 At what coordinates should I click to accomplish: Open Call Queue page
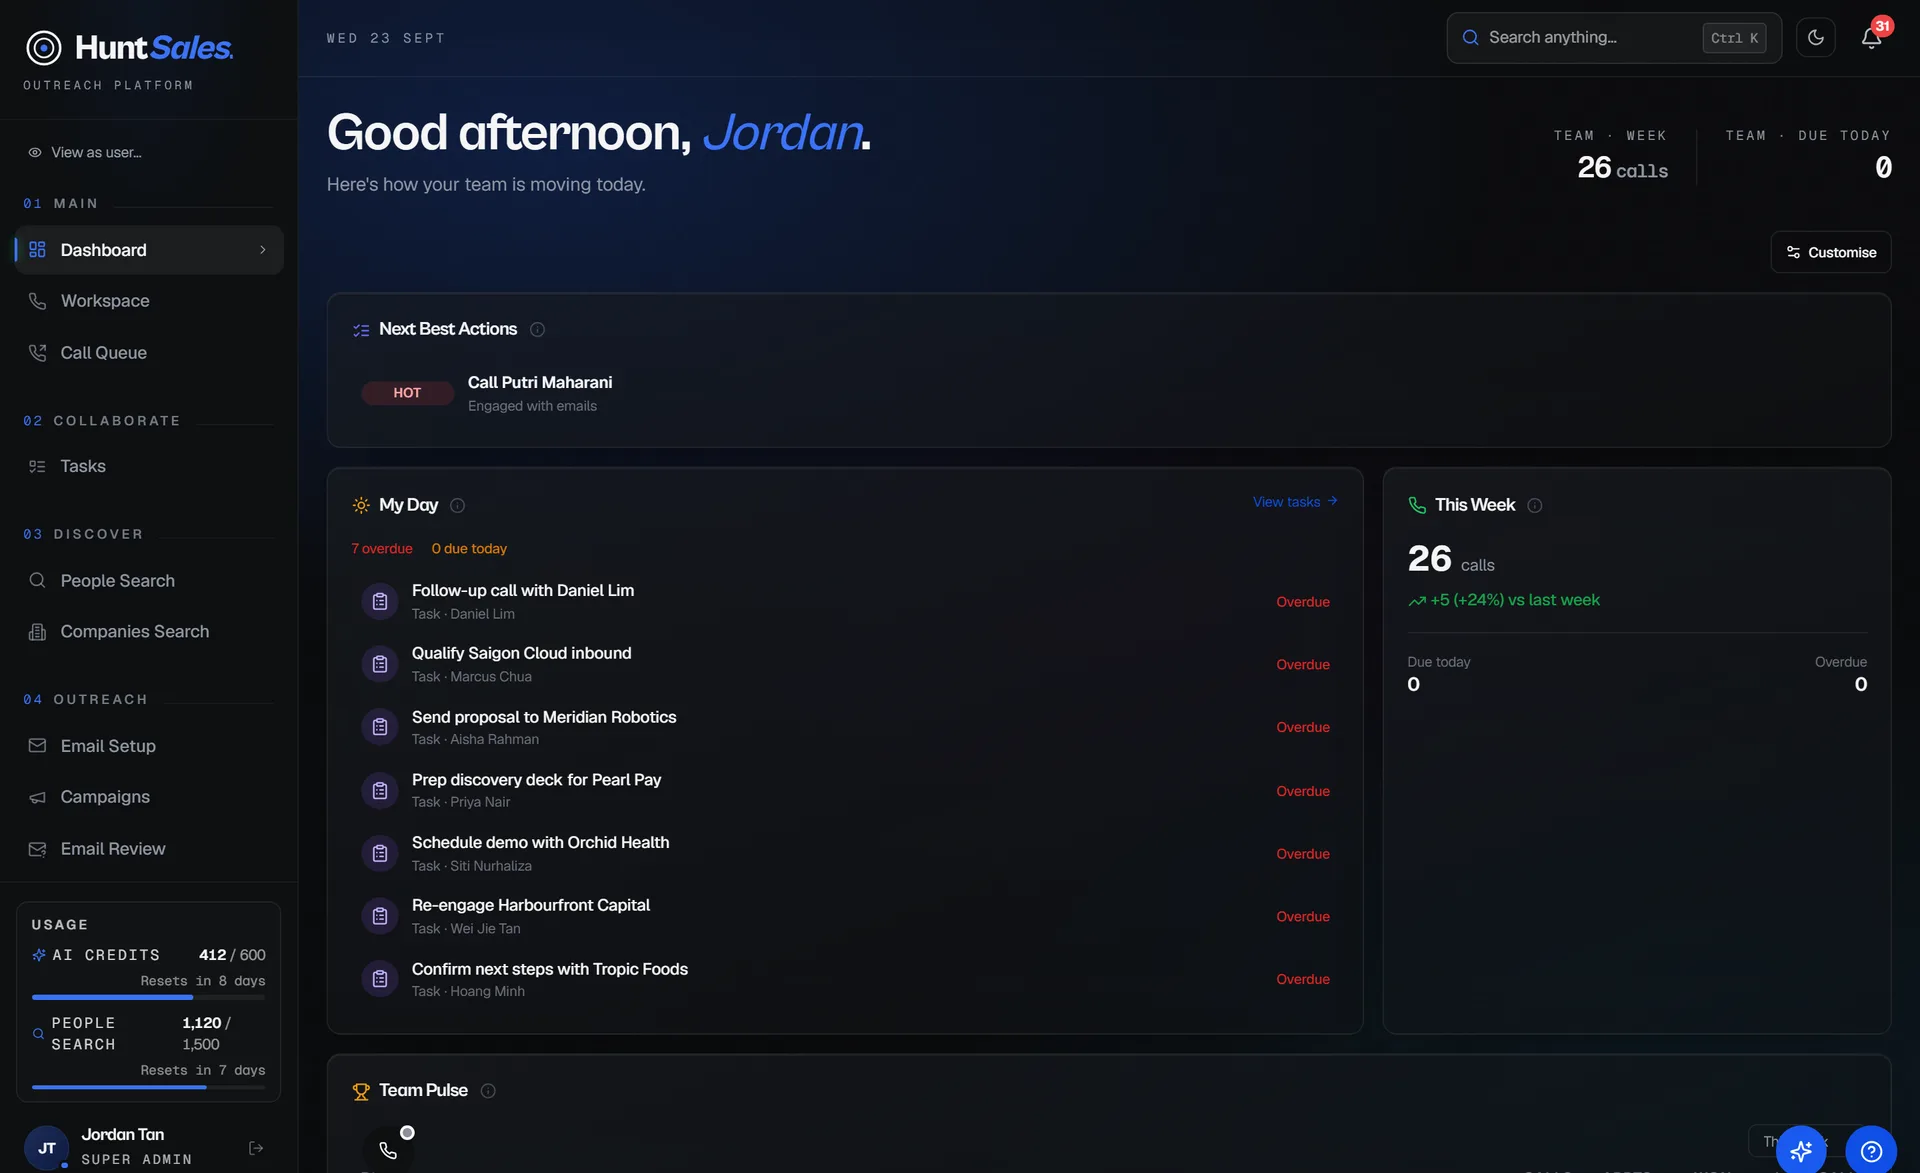(103, 353)
